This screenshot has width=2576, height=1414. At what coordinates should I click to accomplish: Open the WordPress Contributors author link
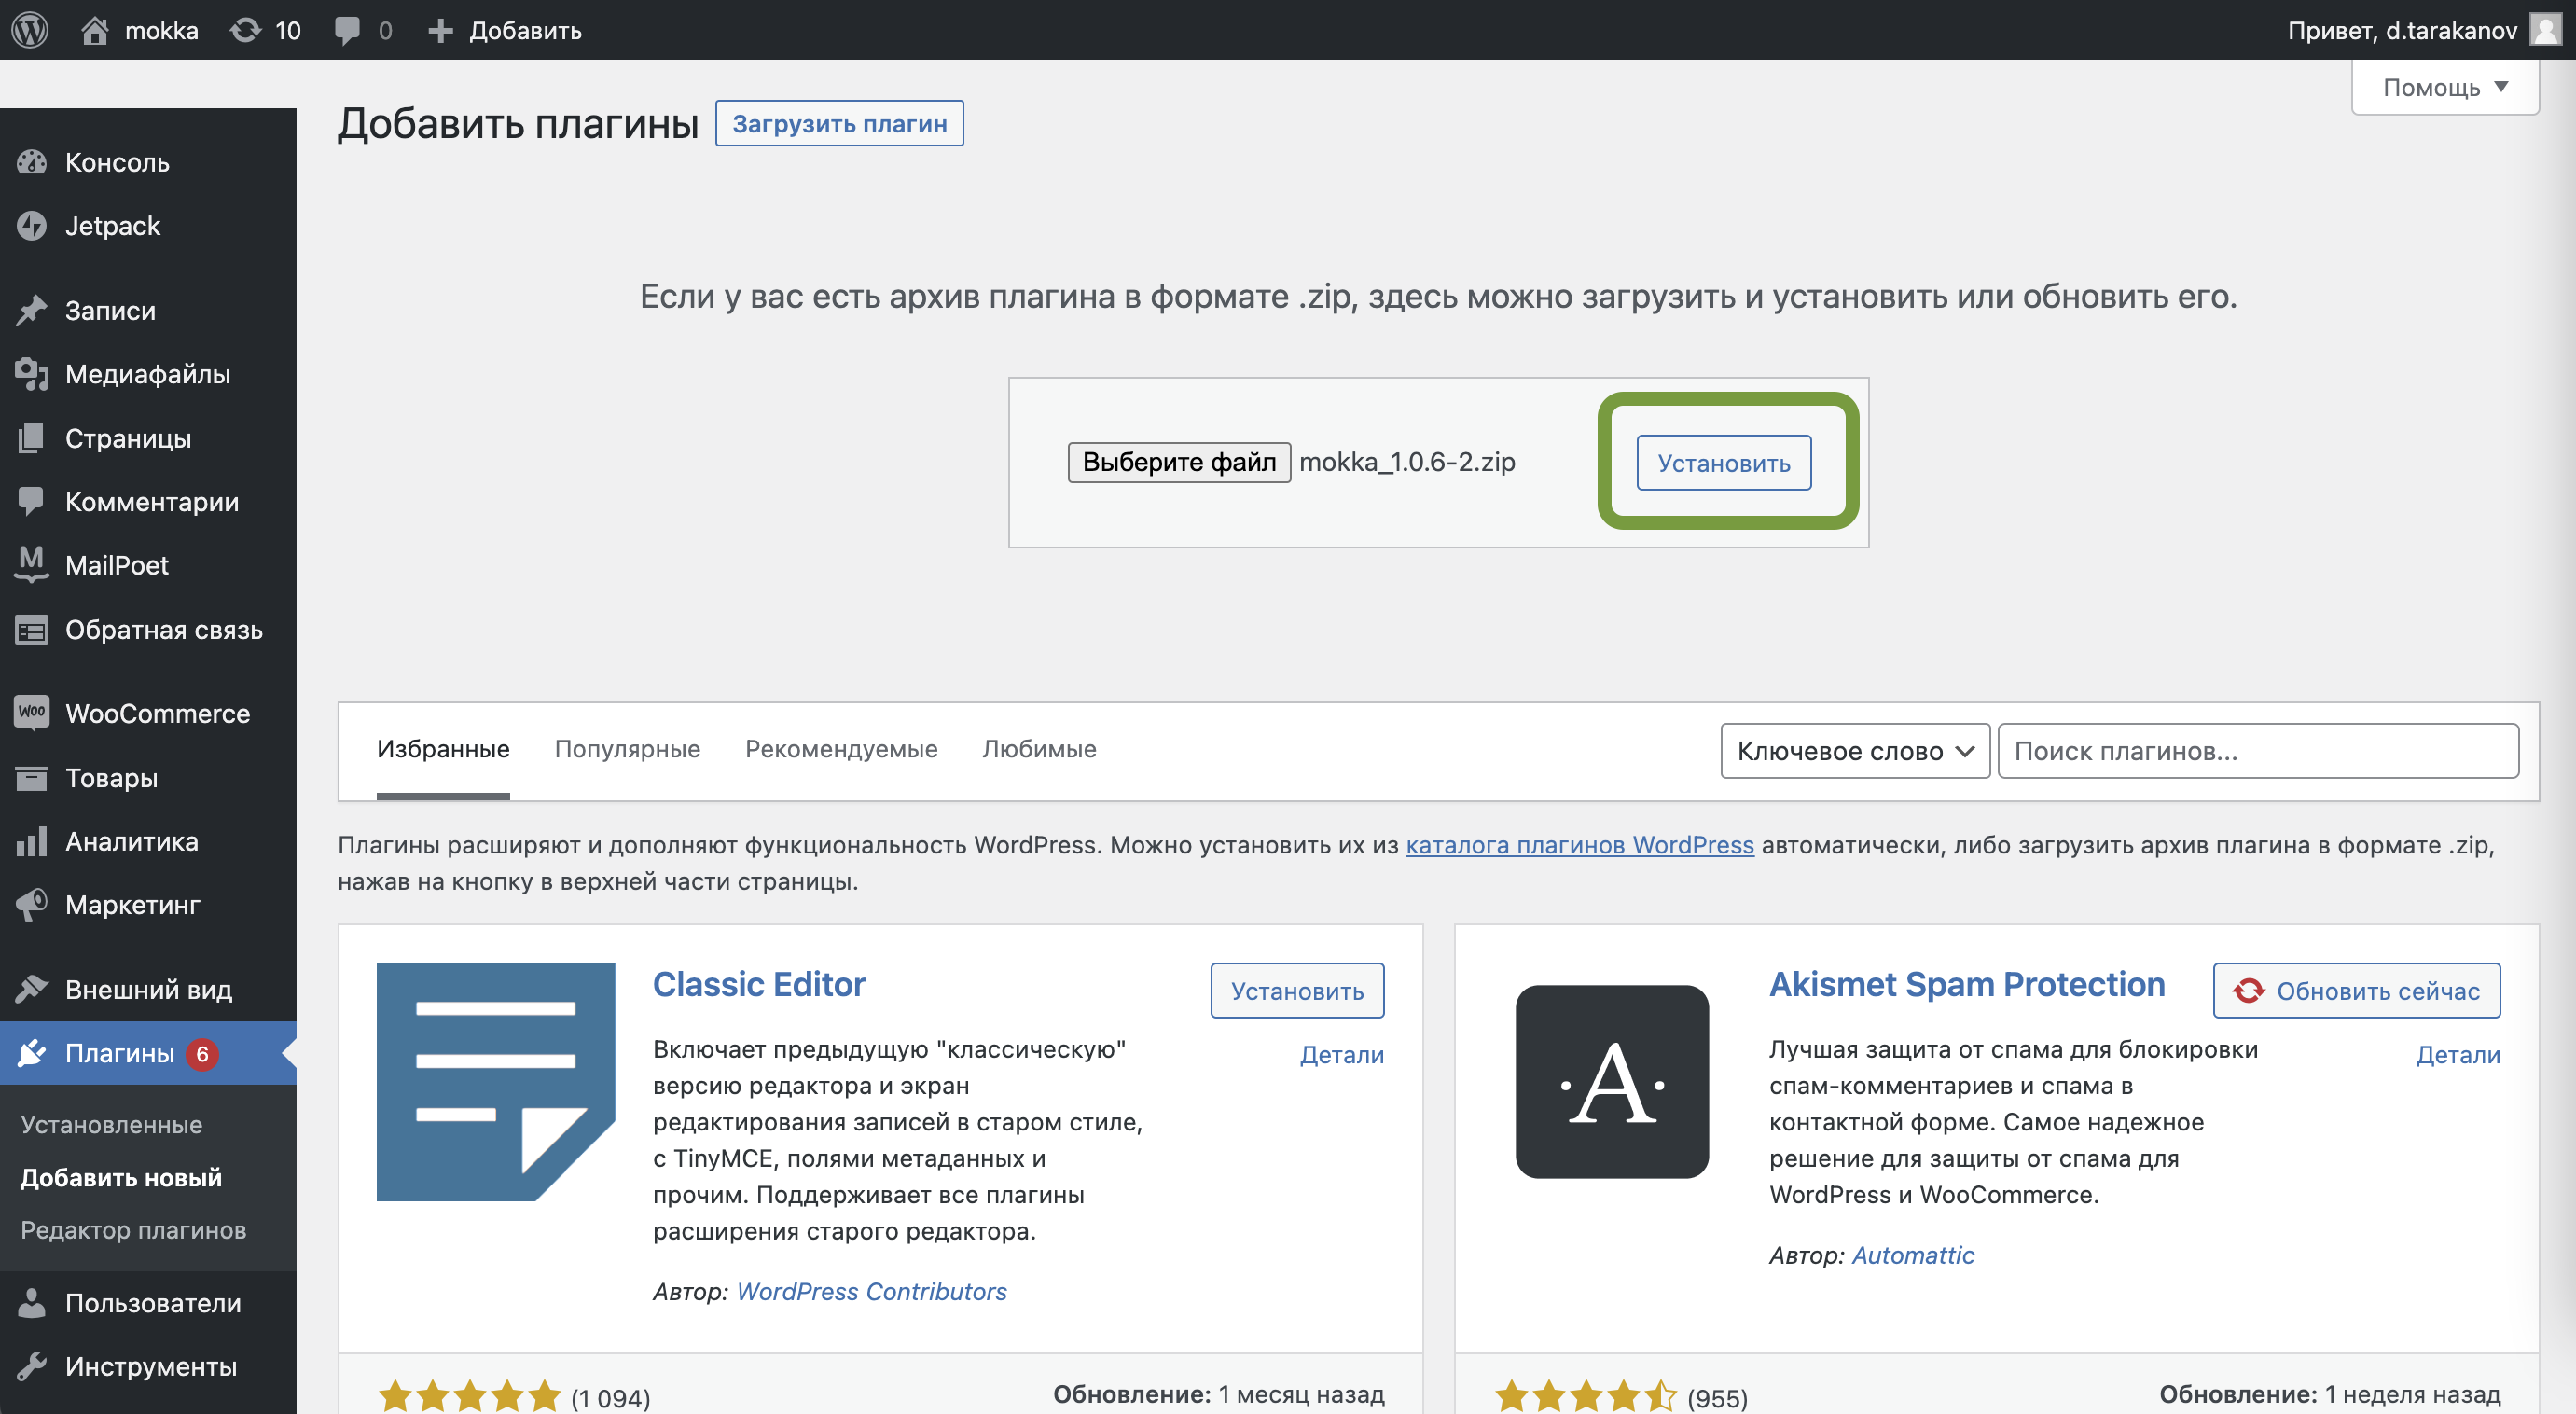871,1292
